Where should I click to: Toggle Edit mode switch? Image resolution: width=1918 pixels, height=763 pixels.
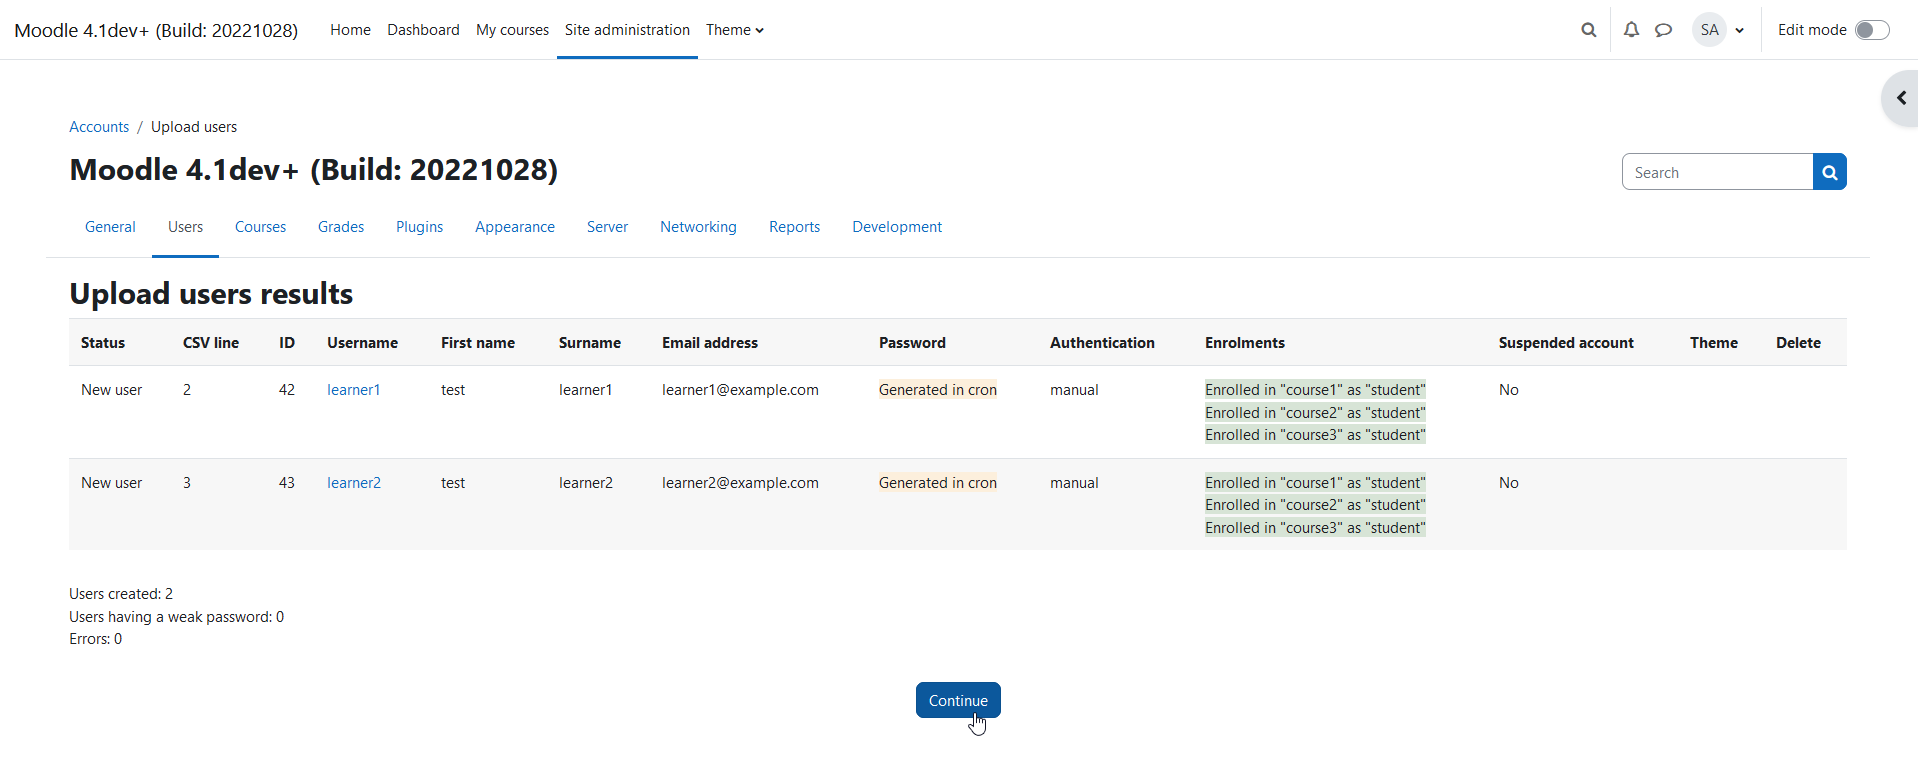coord(1872,30)
